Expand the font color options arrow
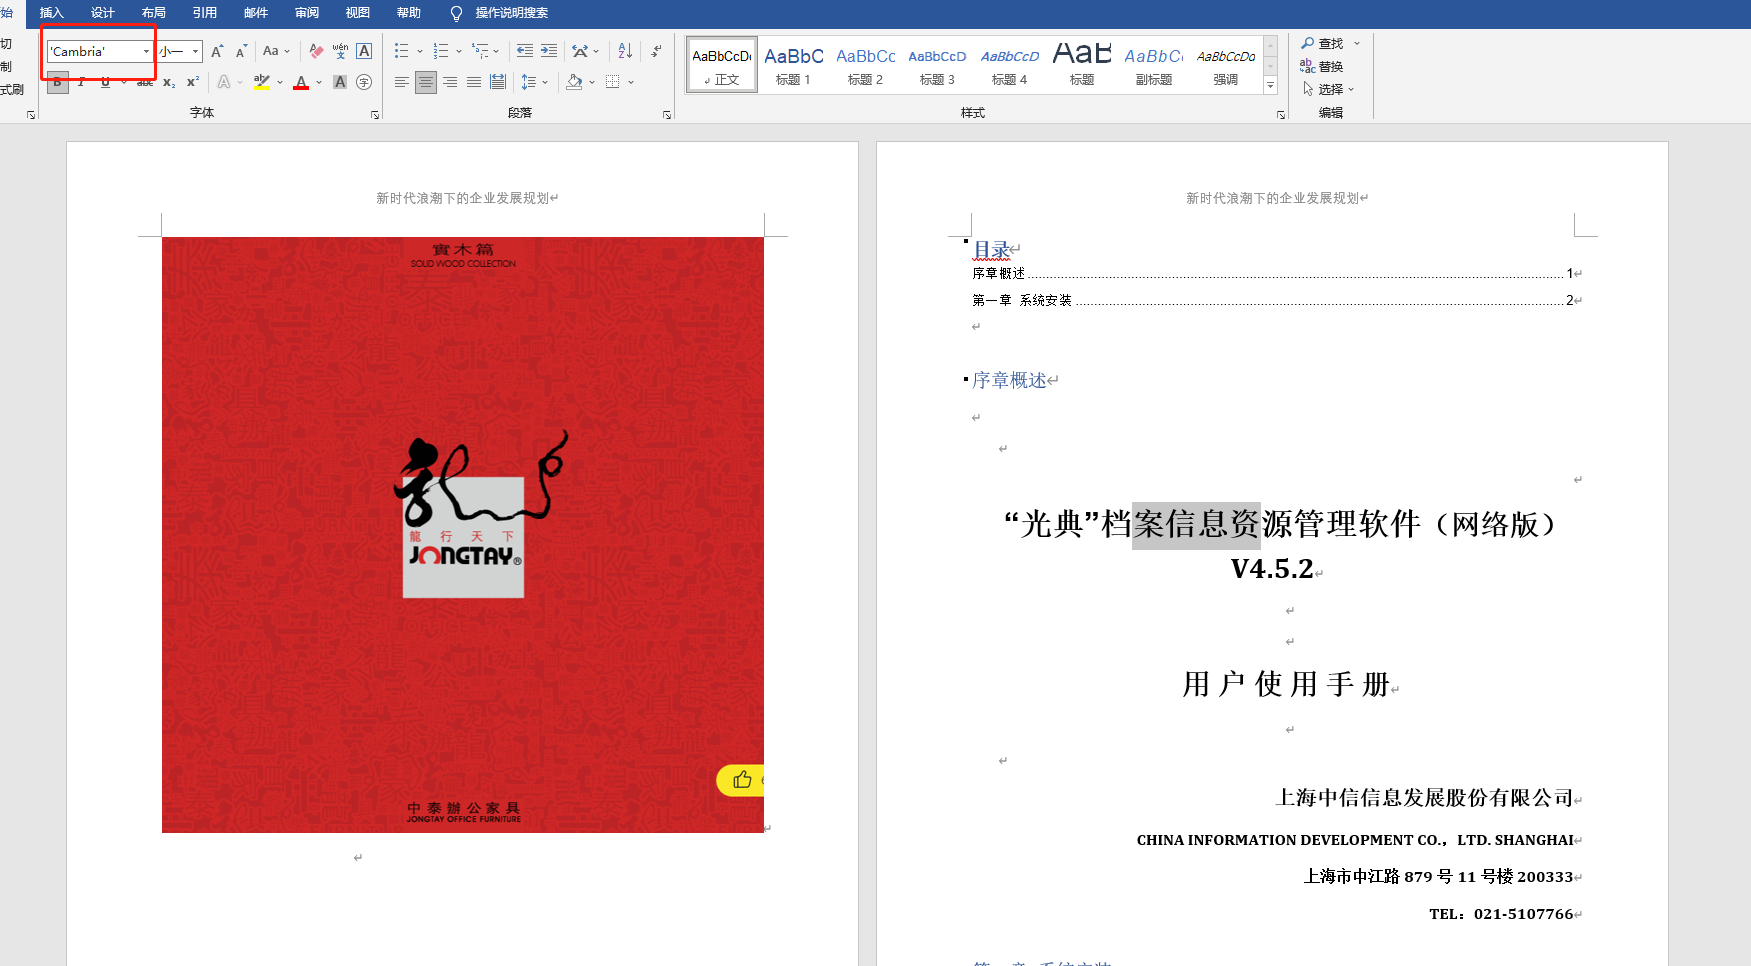The image size is (1751, 966). [319, 82]
